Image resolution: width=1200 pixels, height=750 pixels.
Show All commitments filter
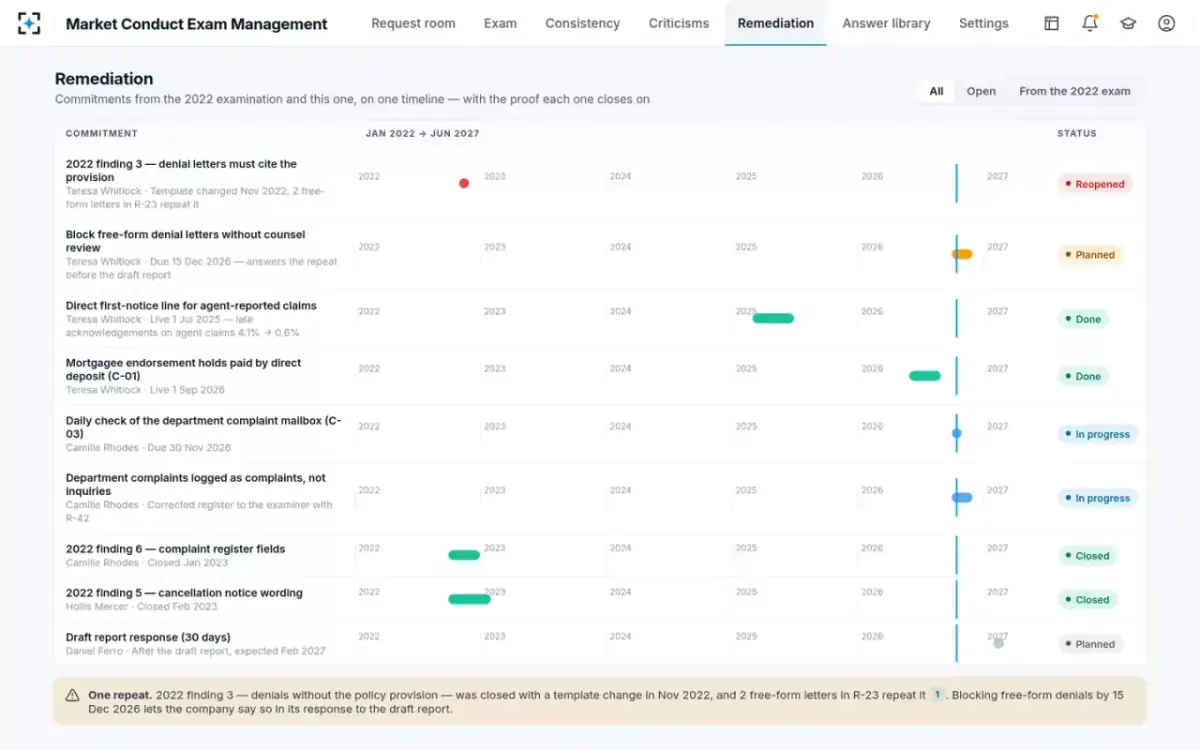936,91
